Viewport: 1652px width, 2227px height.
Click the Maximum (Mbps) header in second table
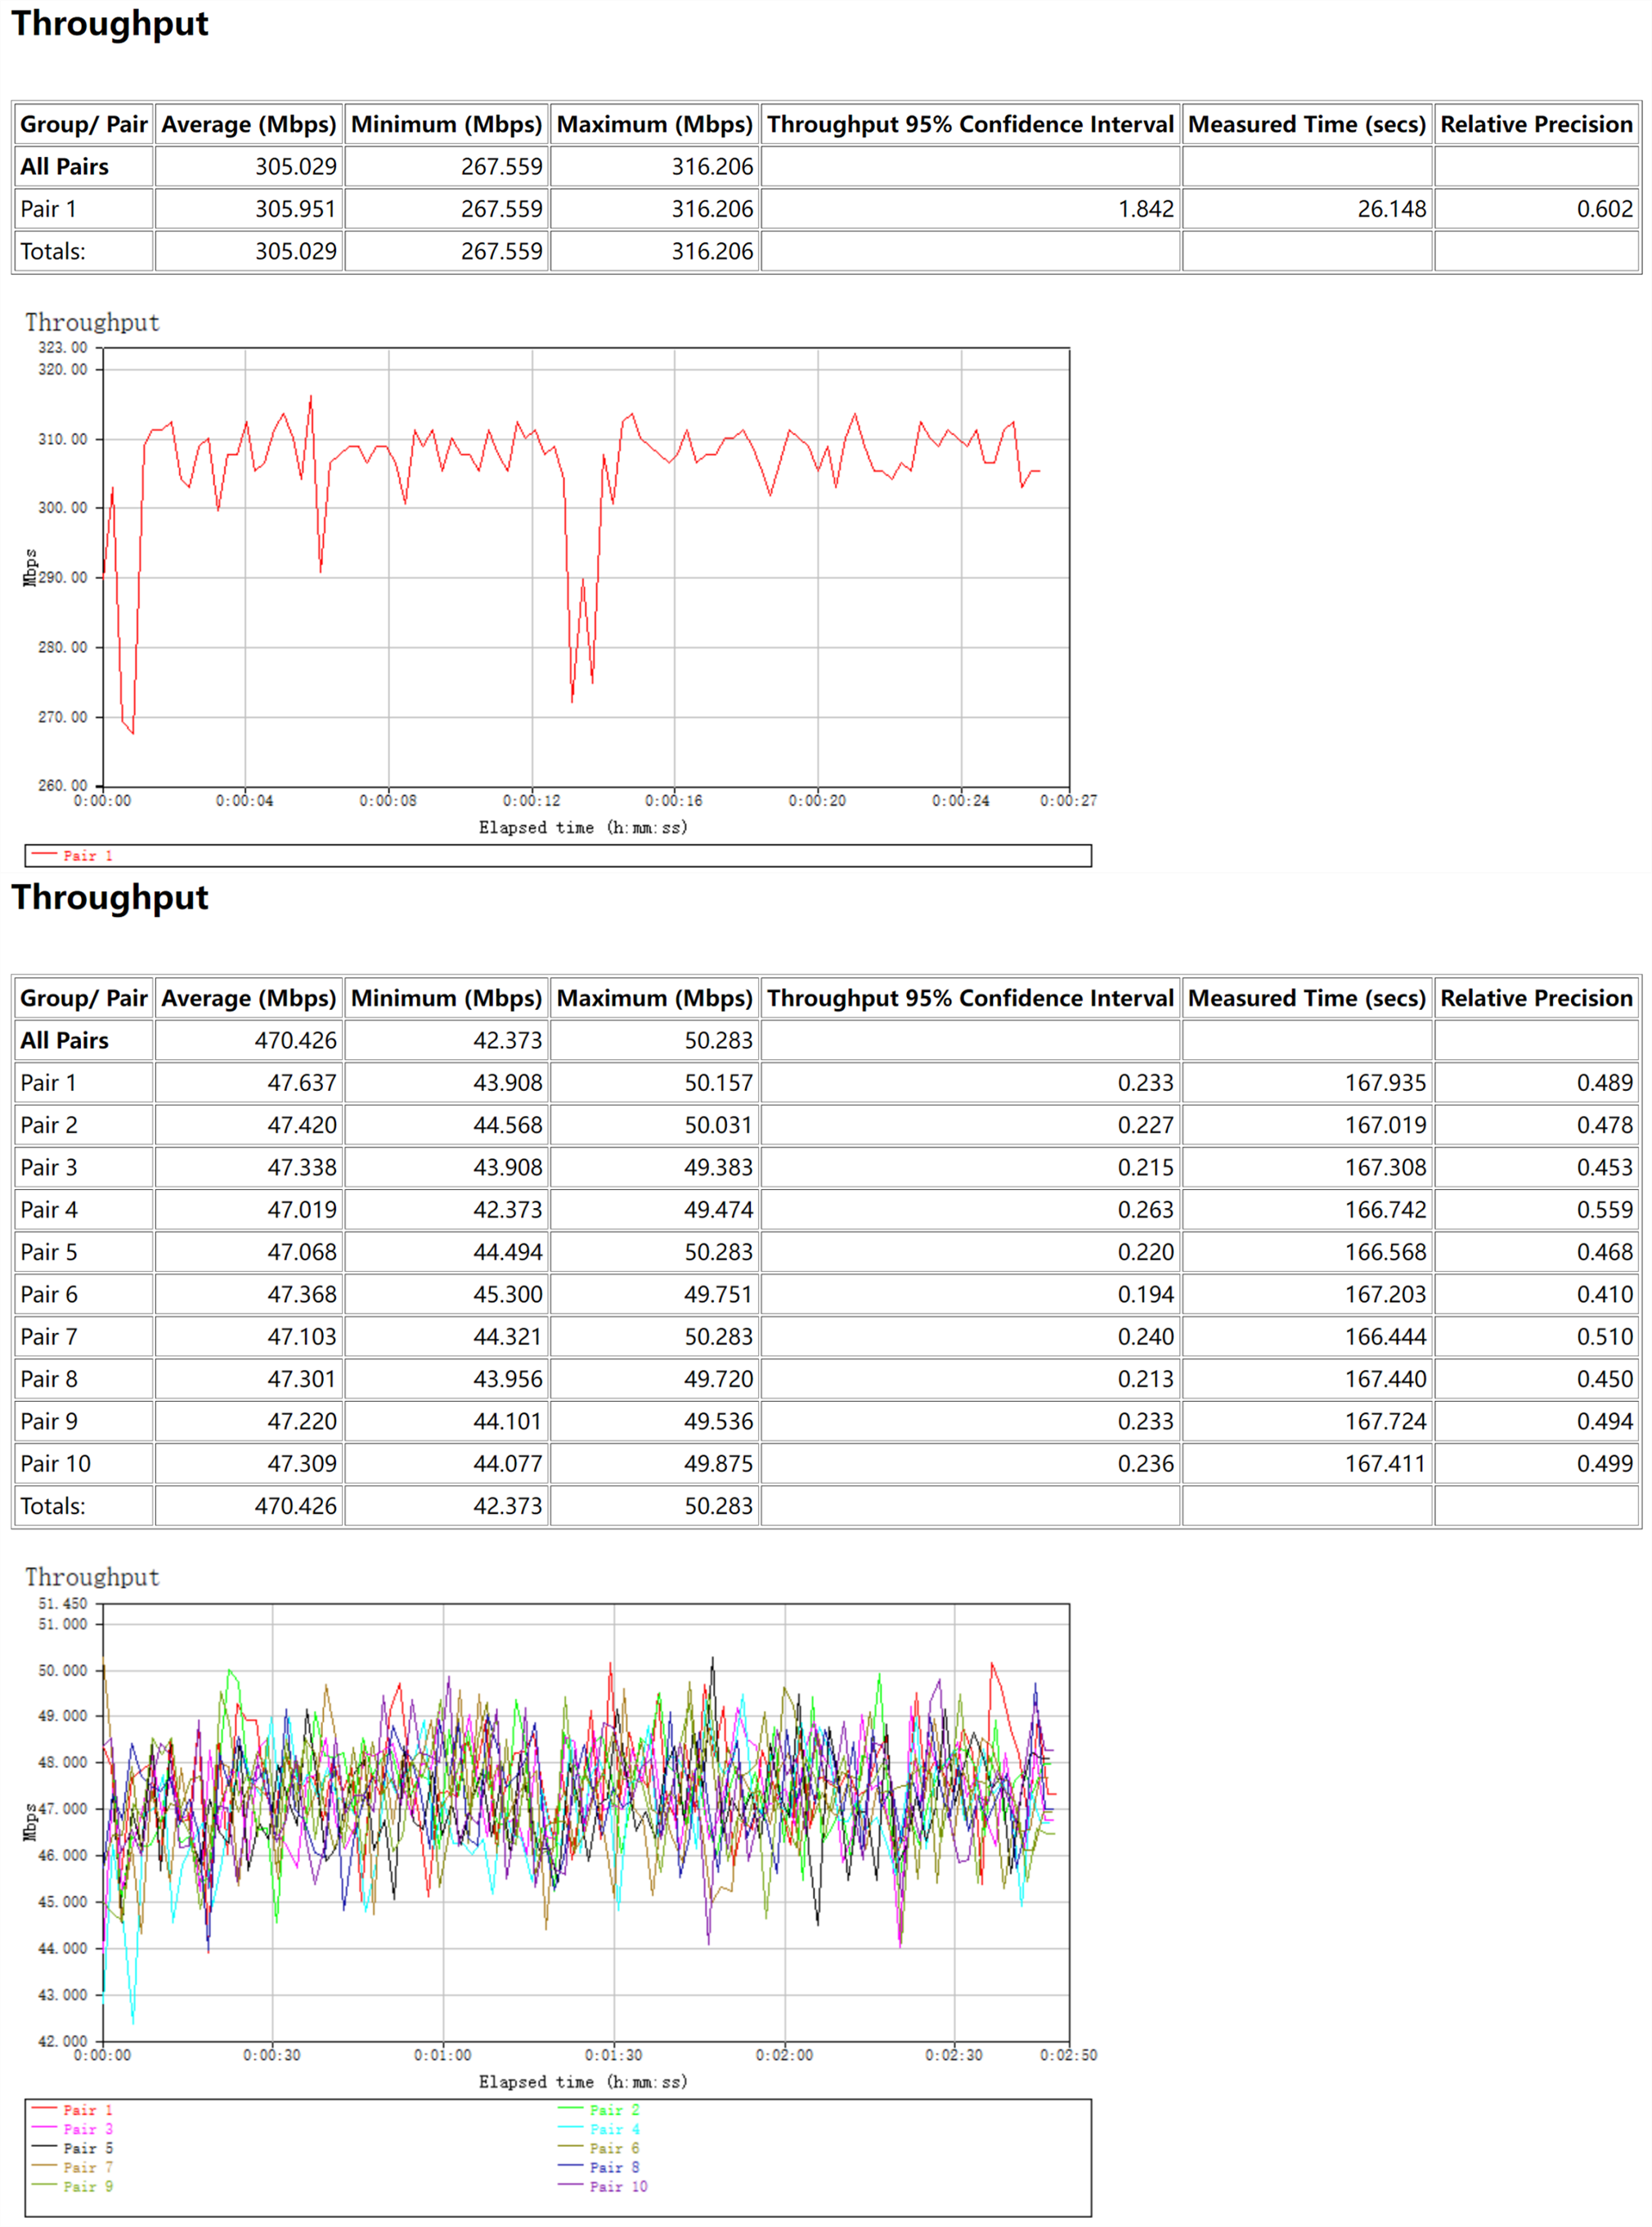click(654, 998)
